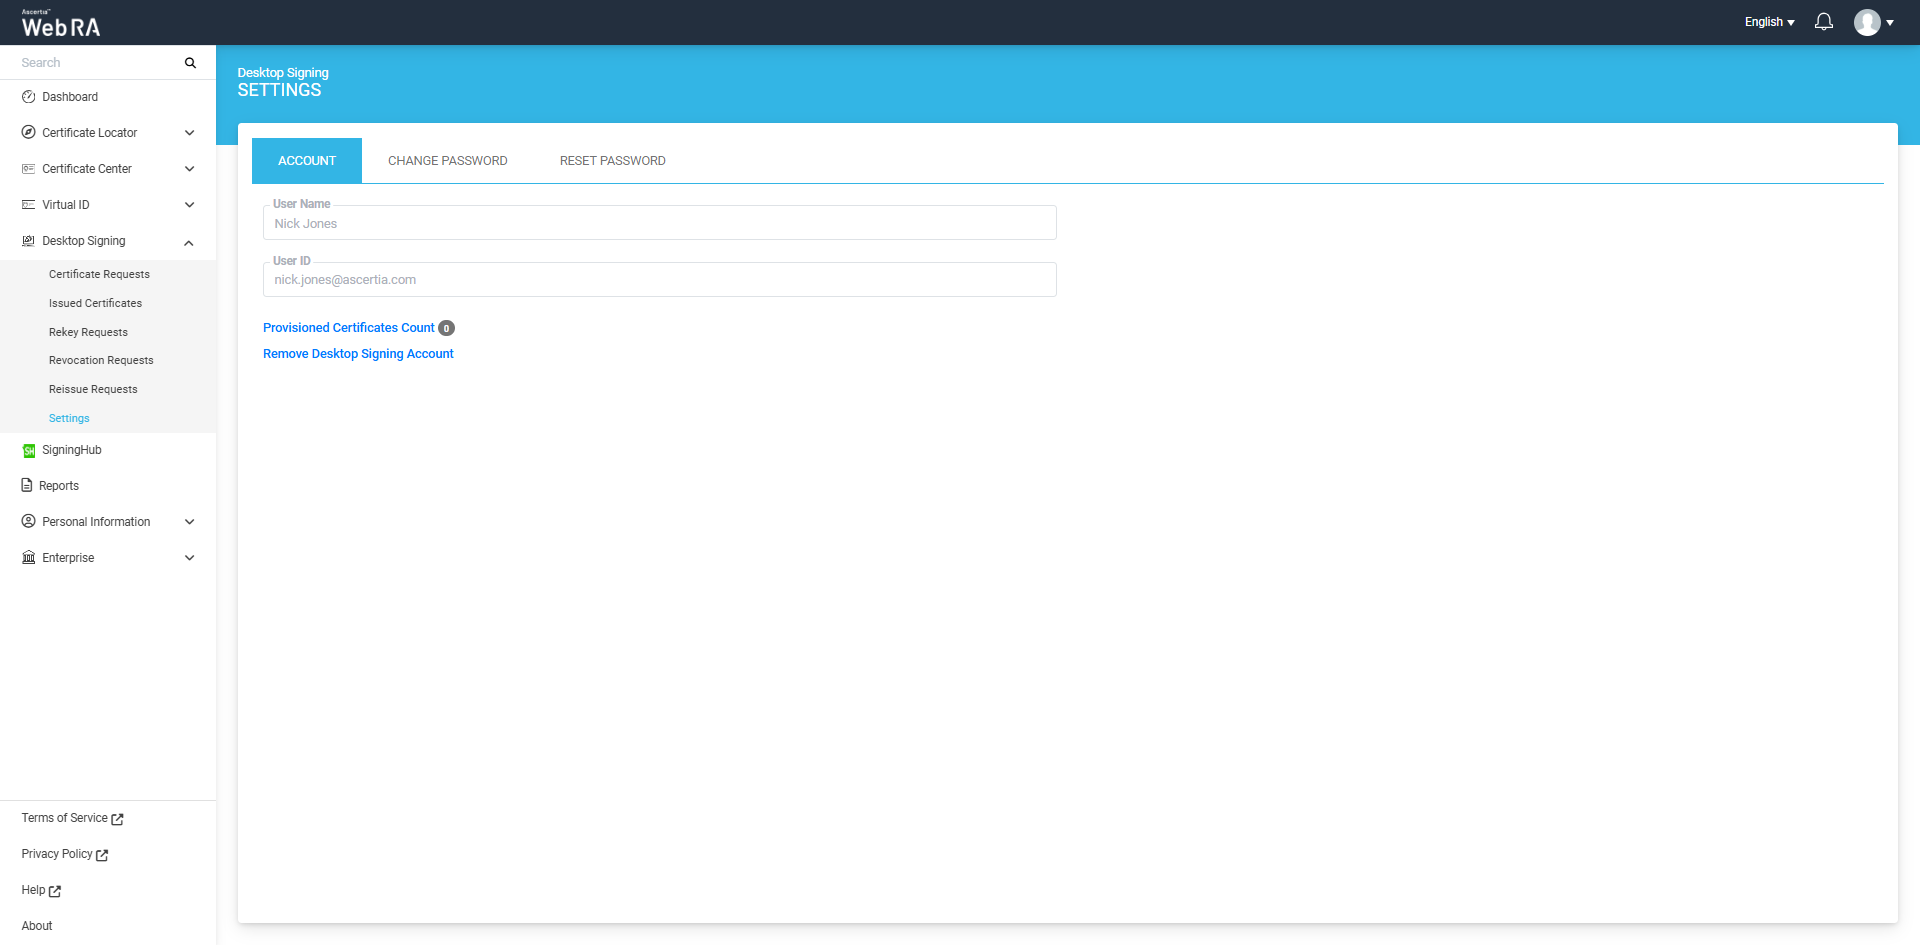
Task: Expand the Certificate Locator menu chevron
Action: pos(189,133)
